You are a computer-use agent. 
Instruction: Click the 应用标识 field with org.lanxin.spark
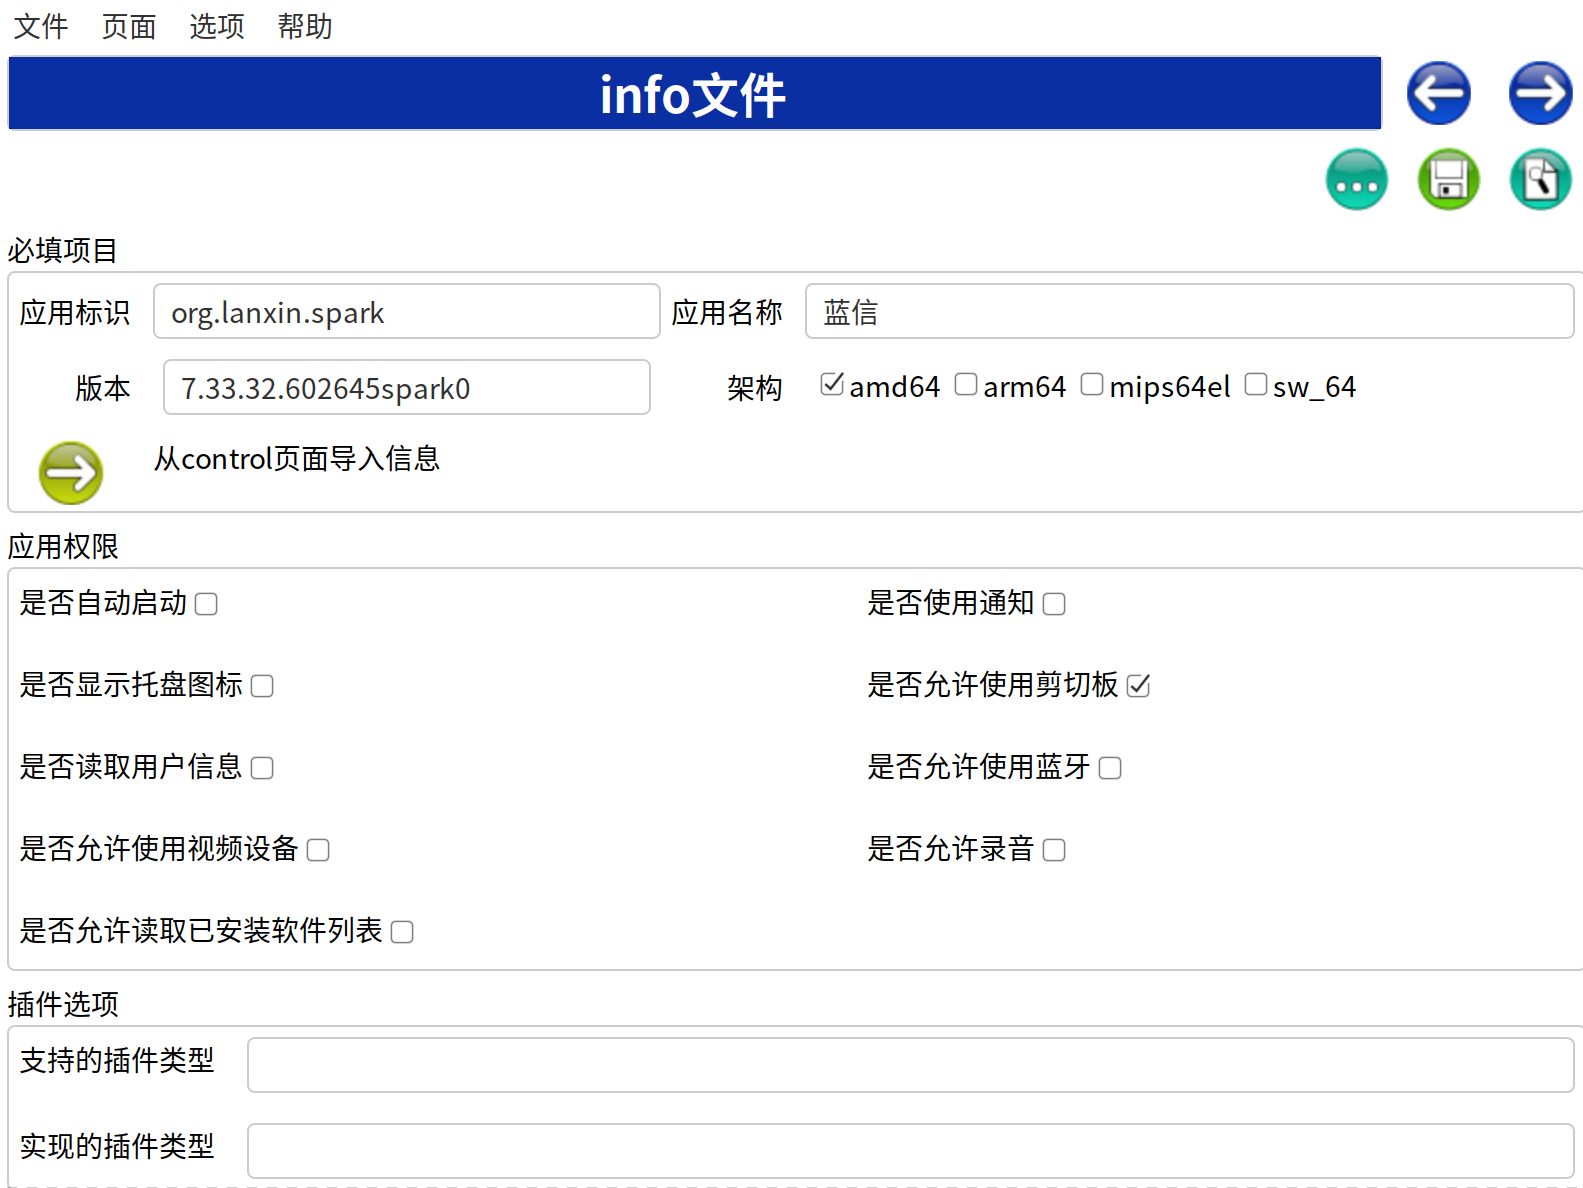tap(407, 311)
